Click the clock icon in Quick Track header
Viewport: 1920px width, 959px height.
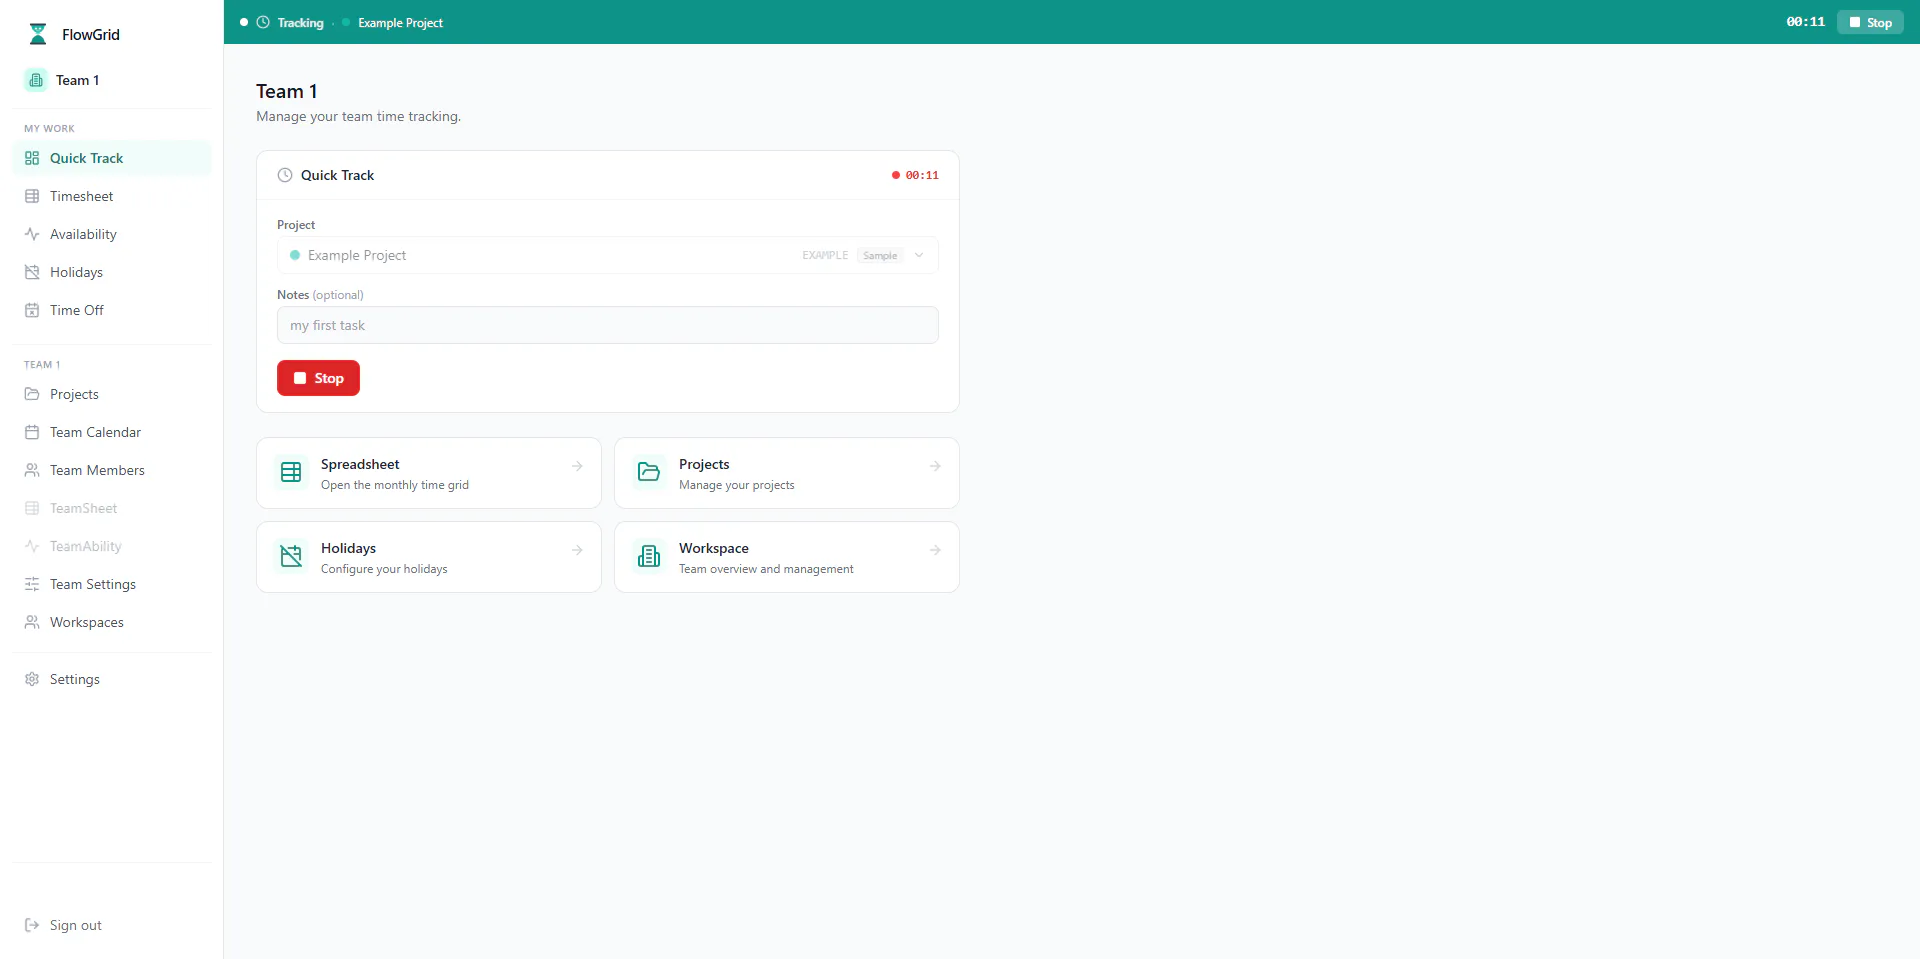point(285,175)
